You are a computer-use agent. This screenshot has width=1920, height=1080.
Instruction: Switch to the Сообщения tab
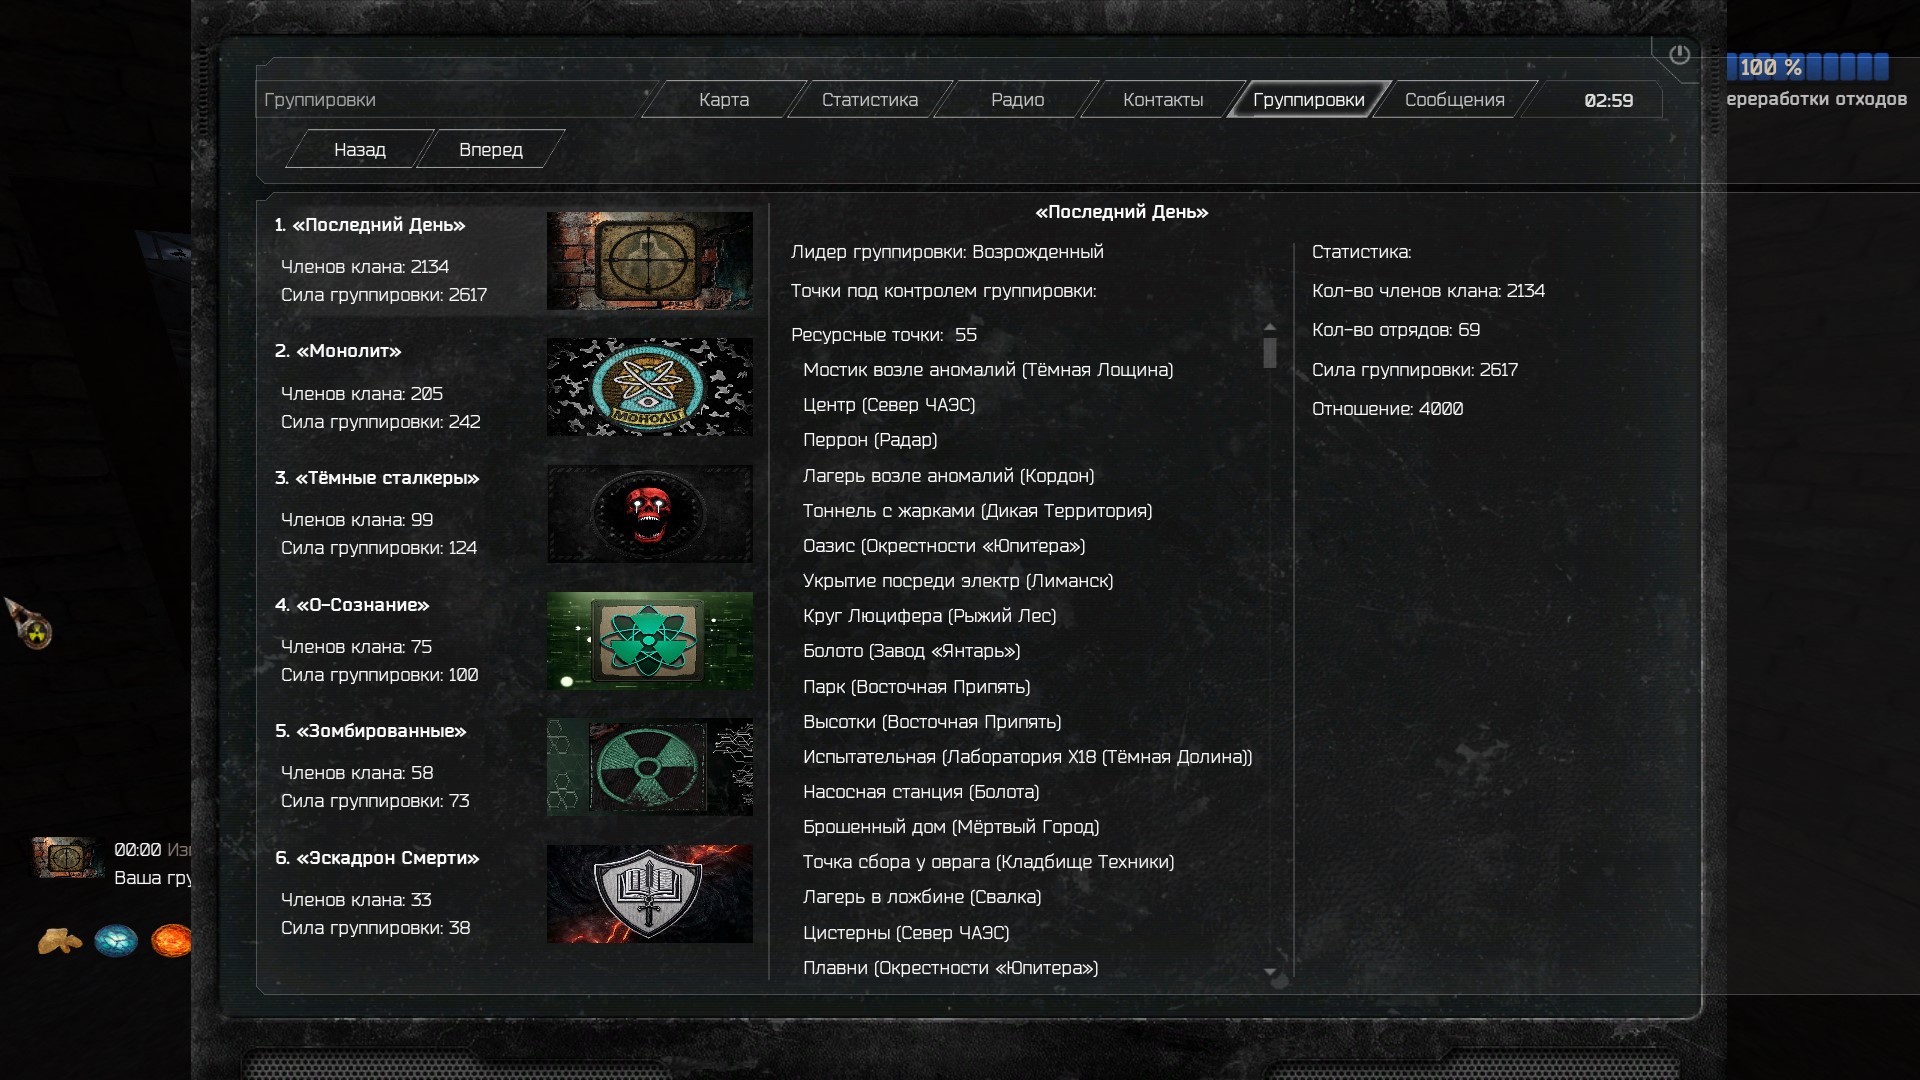(x=1455, y=100)
